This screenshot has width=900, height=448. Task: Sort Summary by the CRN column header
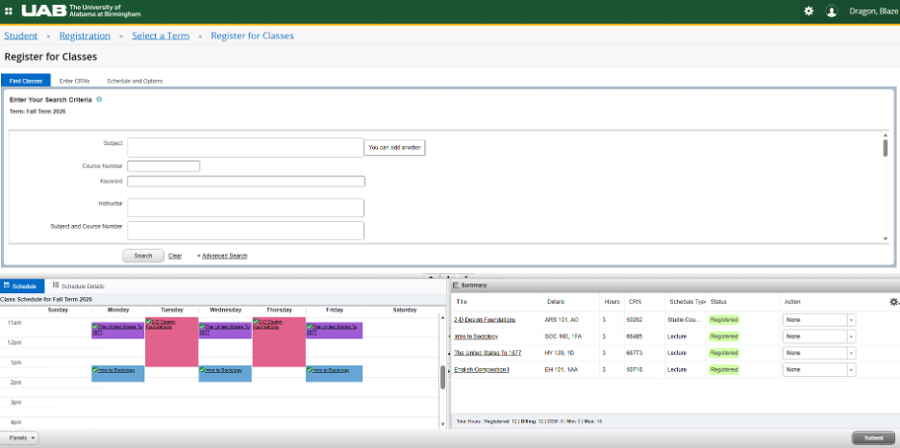click(x=634, y=302)
